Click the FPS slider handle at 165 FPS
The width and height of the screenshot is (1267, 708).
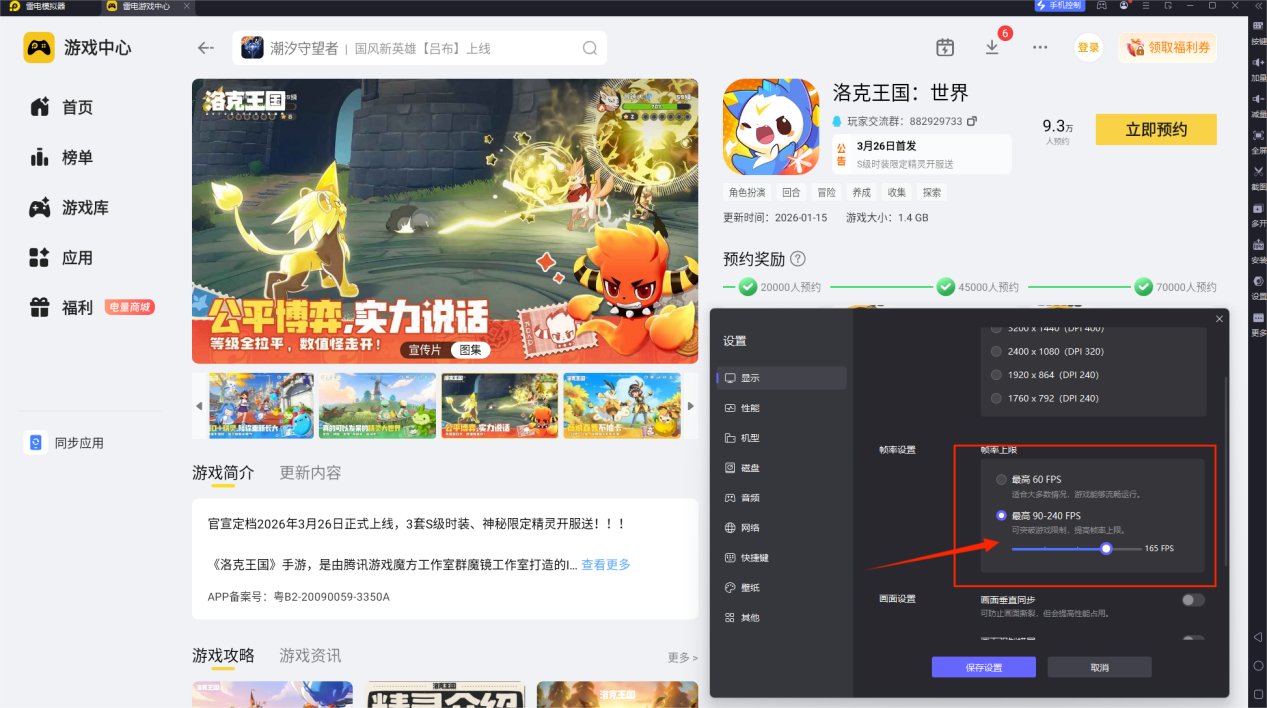(1106, 548)
